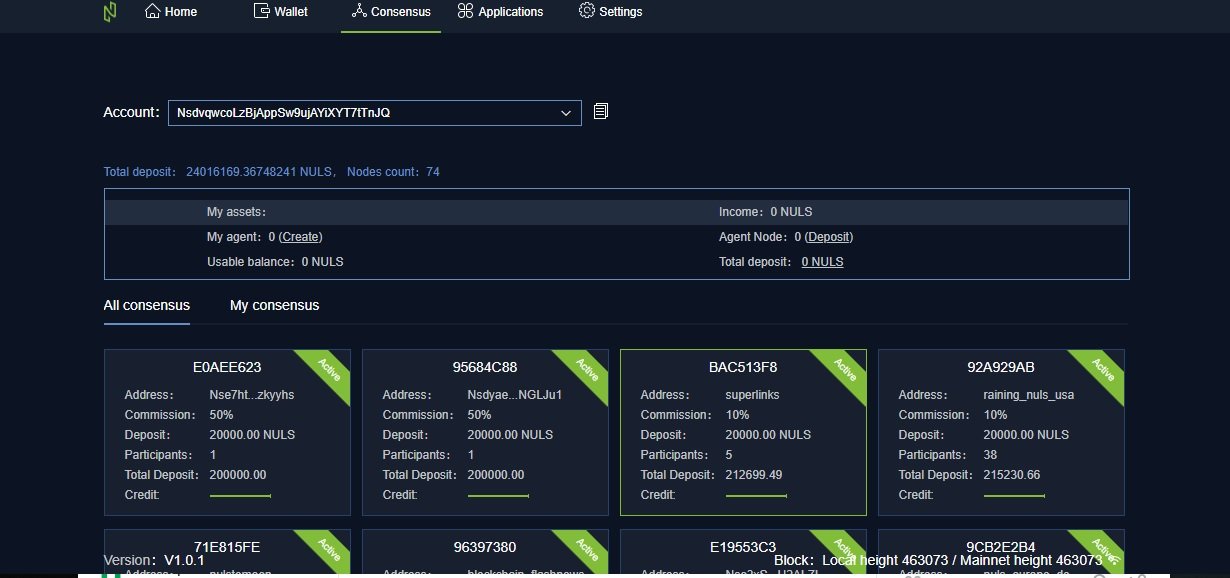Click the Version V1.0.1 label

(x=154, y=560)
